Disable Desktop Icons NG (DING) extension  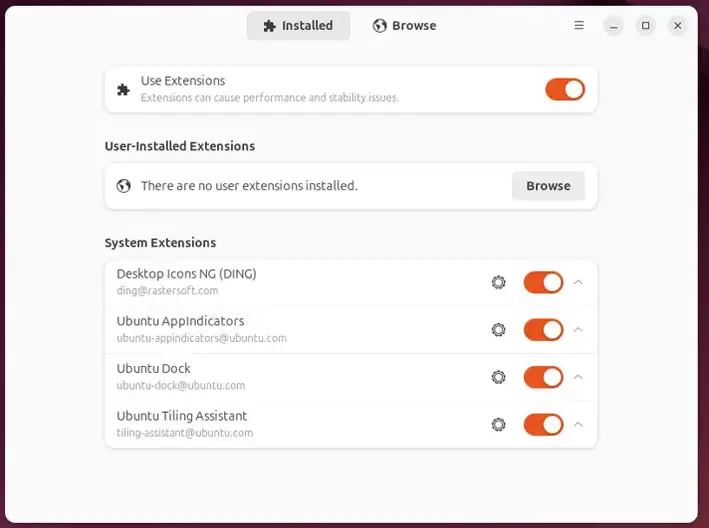click(543, 283)
